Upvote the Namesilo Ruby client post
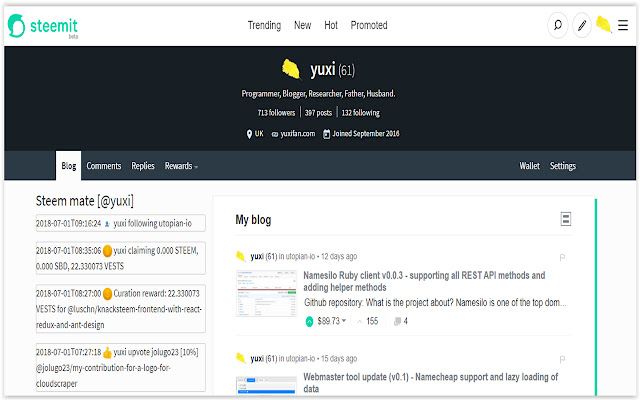This screenshot has height=400, width=640. [309, 321]
